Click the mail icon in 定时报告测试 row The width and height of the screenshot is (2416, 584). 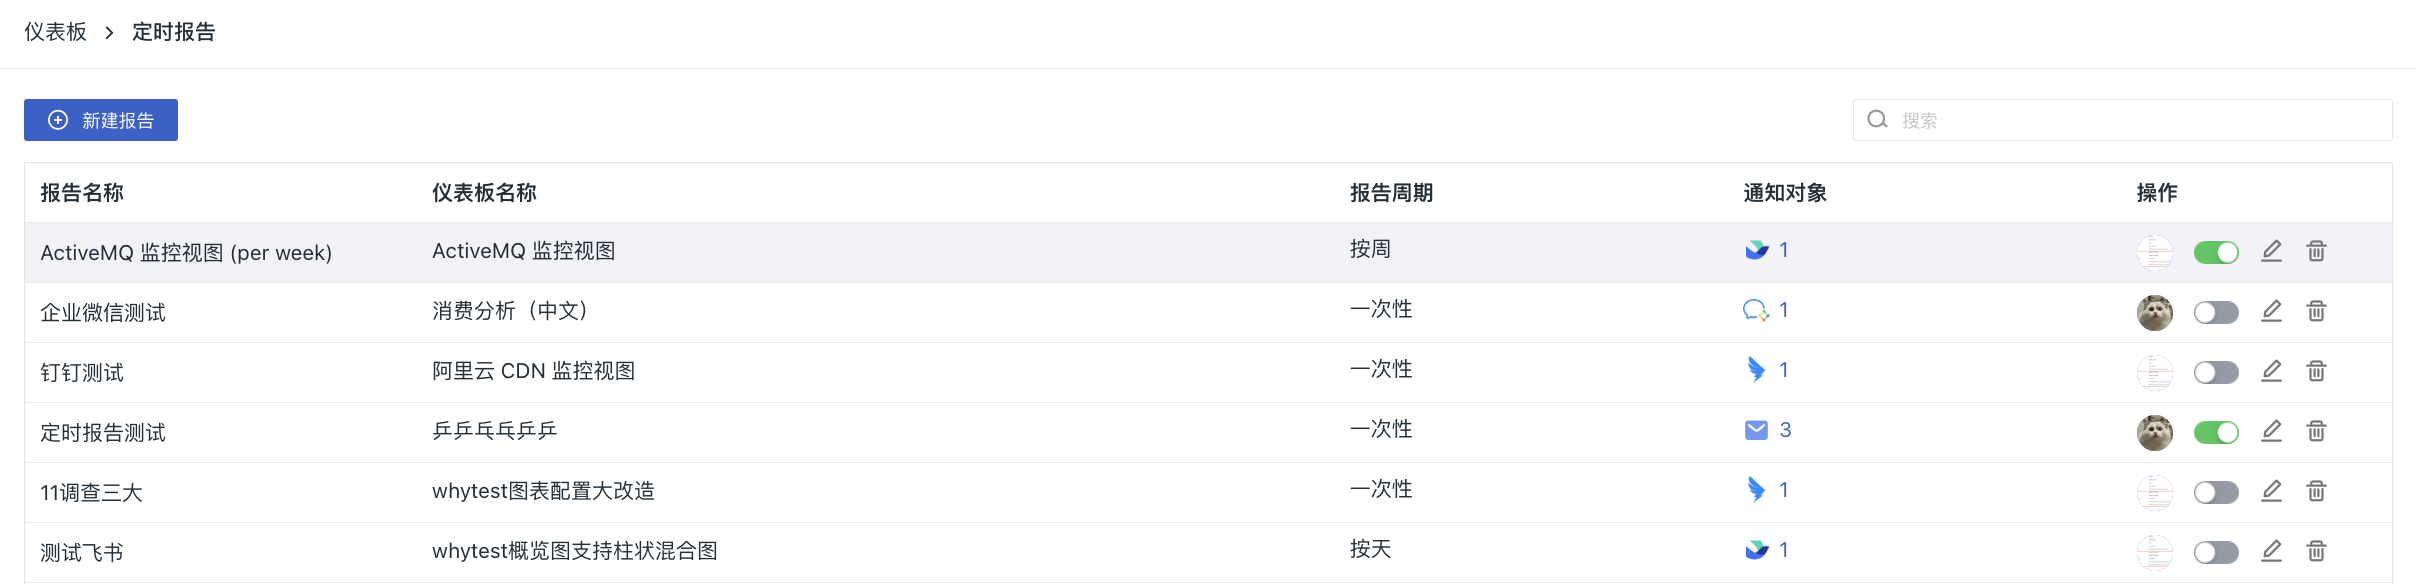(x=1756, y=430)
